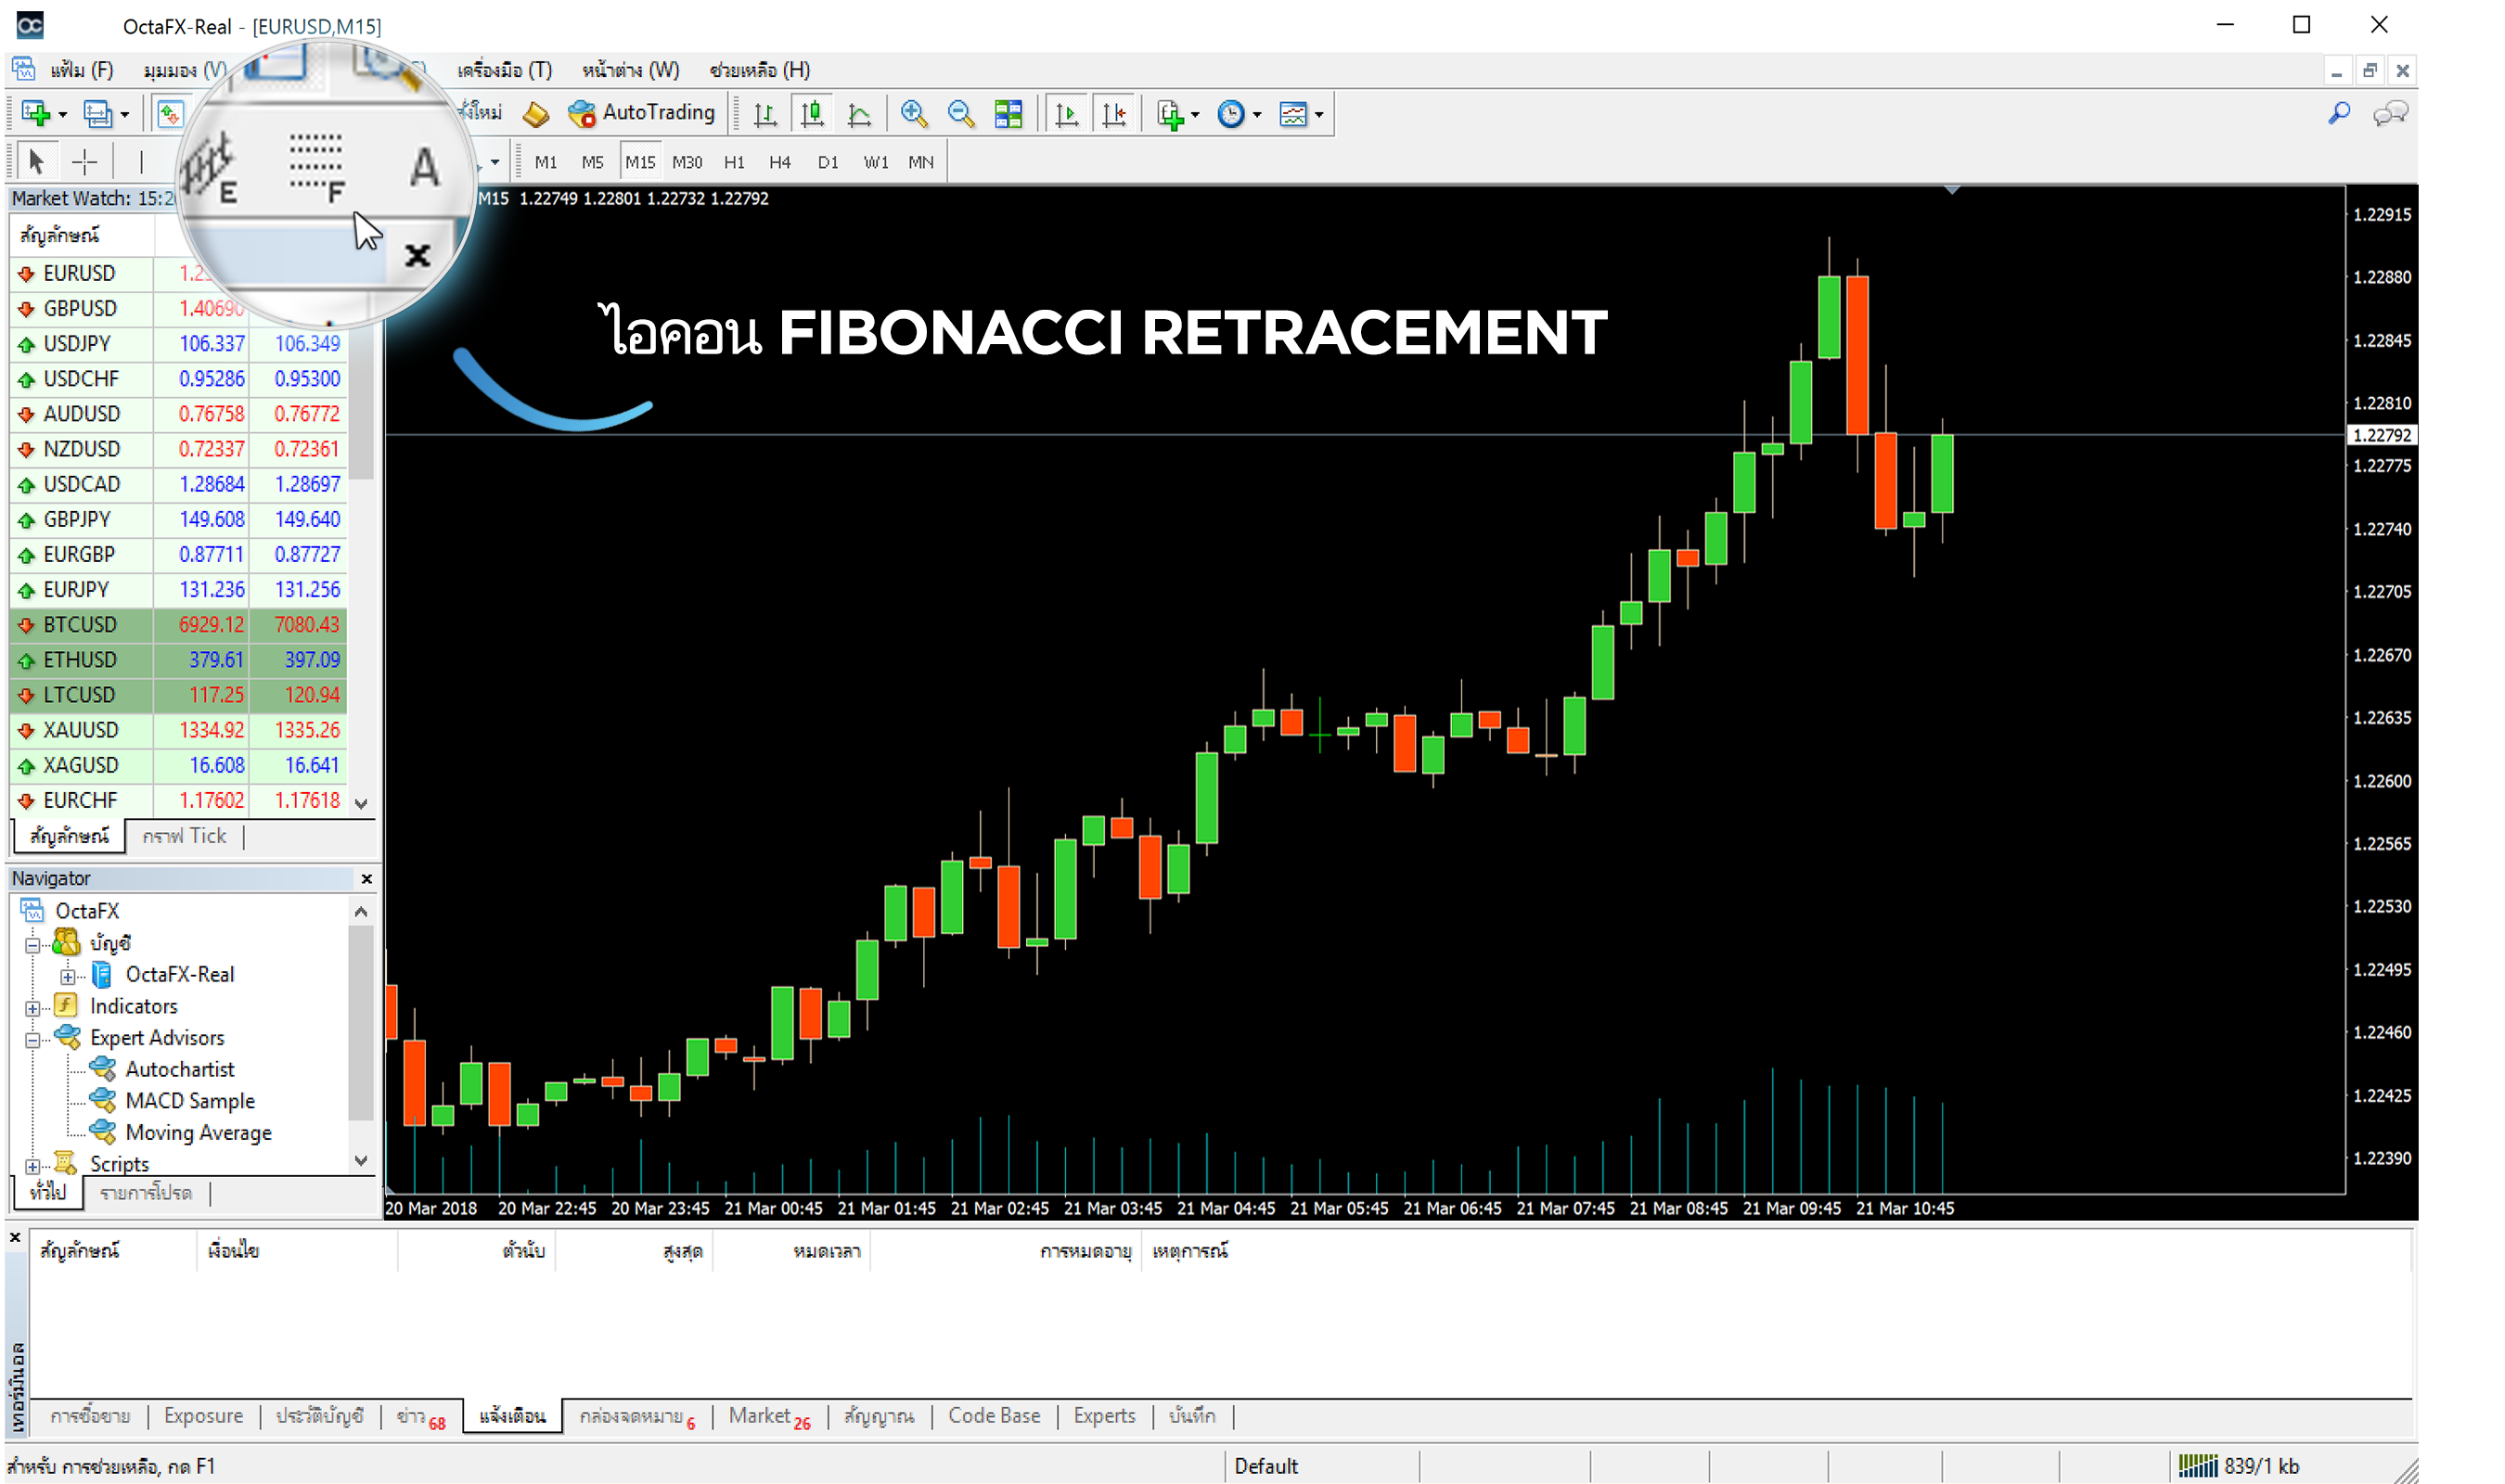Open the Templates dropdown arrow

pos(1319,115)
